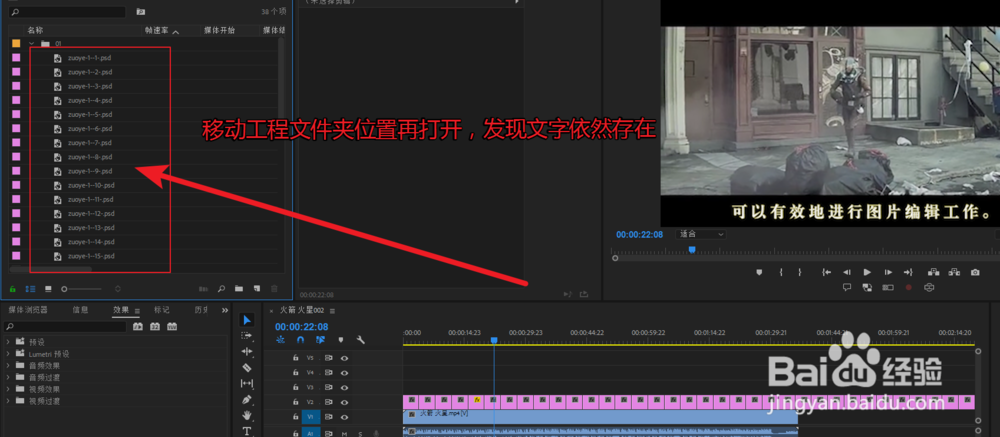This screenshot has height=437, width=1000.
Task: Hide track V4 with eye icon
Action: tap(345, 373)
